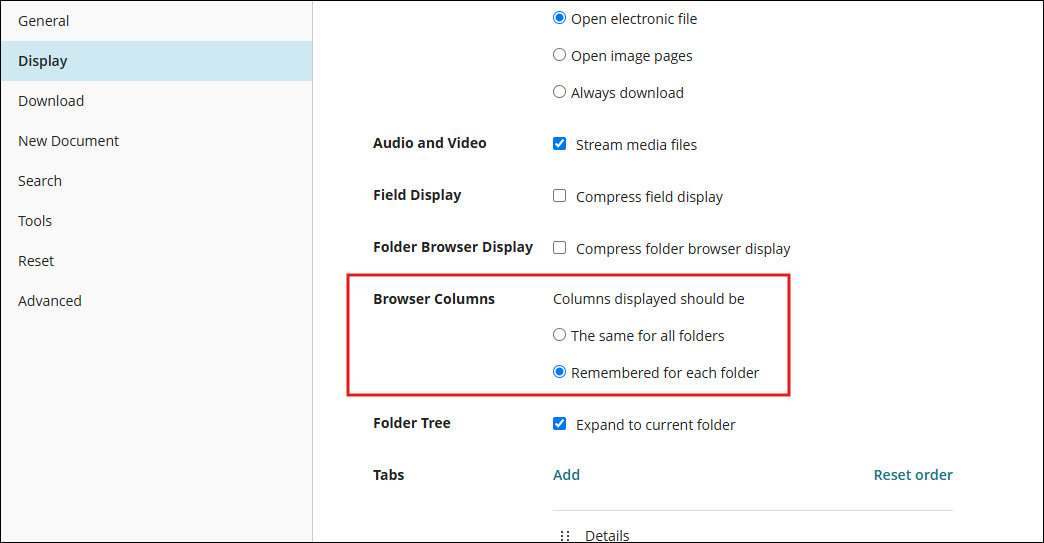The width and height of the screenshot is (1044, 543).
Task: Go to the Download settings section
Action: tap(156, 101)
